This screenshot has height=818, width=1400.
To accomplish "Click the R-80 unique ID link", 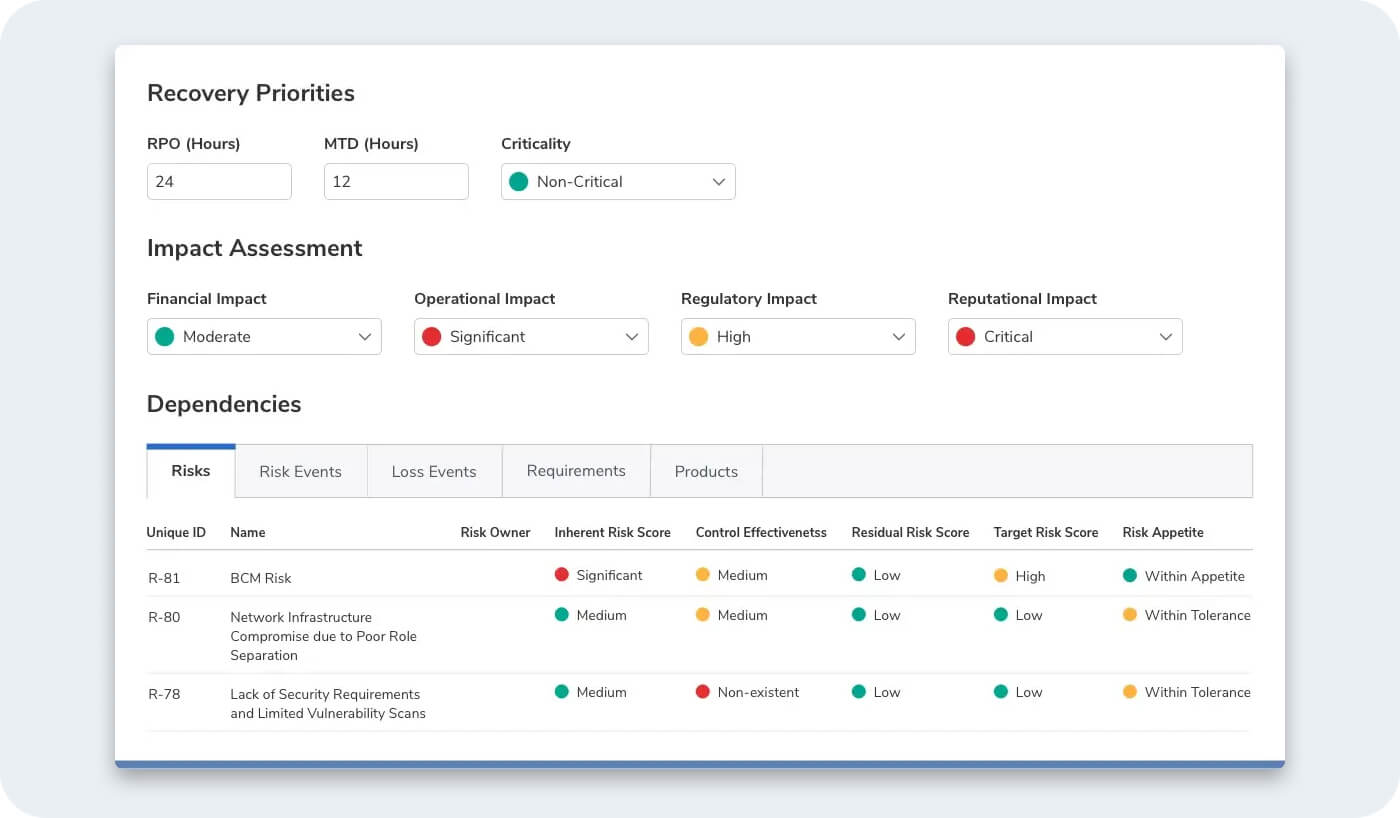I will coord(164,617).
